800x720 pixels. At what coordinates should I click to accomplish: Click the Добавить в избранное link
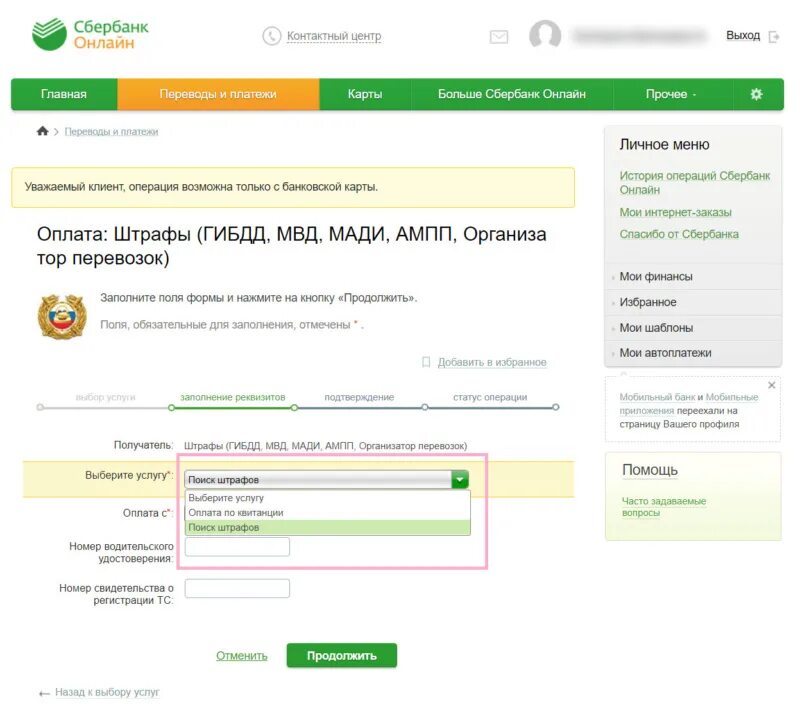(492, 362)
